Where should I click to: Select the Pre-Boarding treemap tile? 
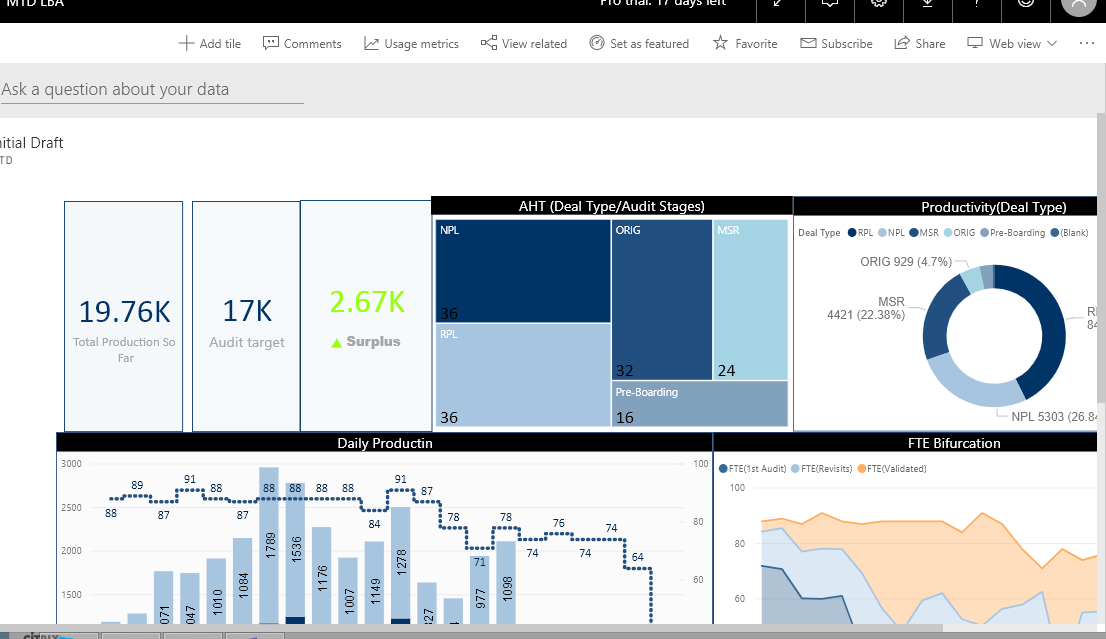[700, 403]
